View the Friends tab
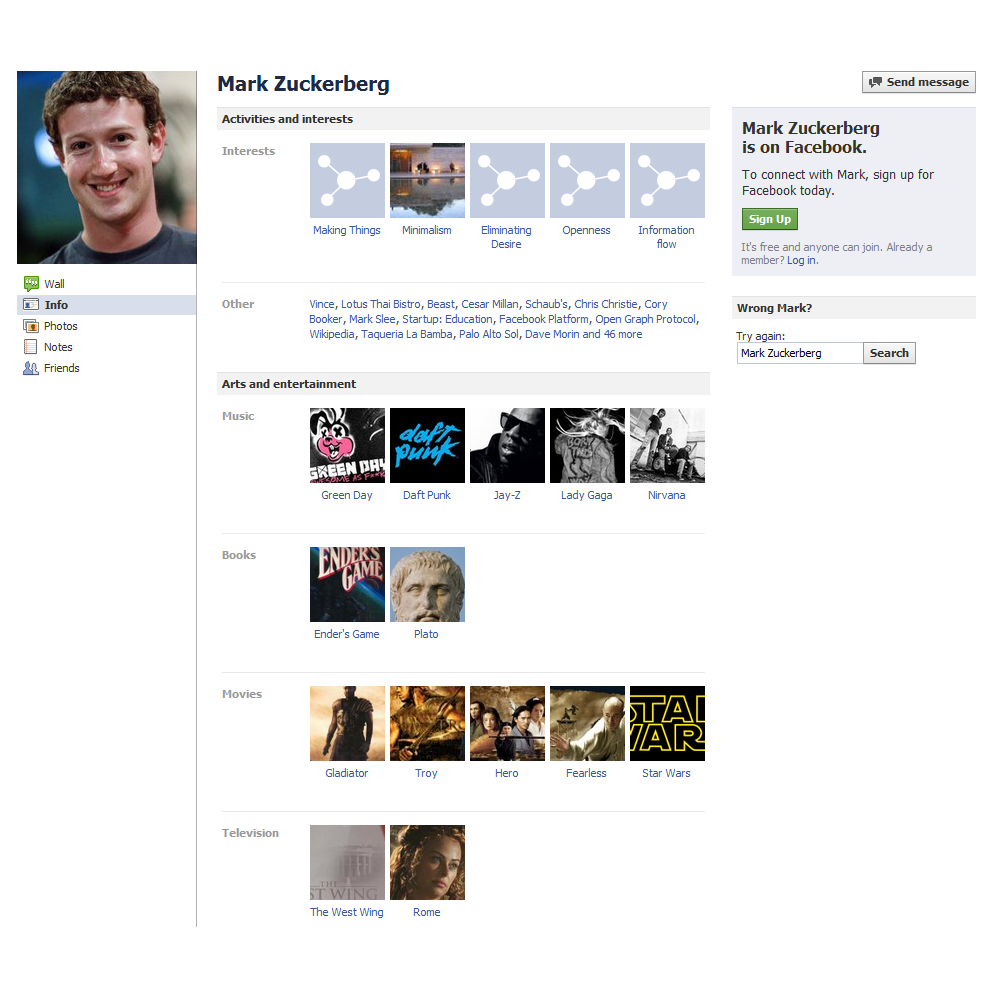The width and height of the screenshot is (1000, 1000). tap(107, 368)
